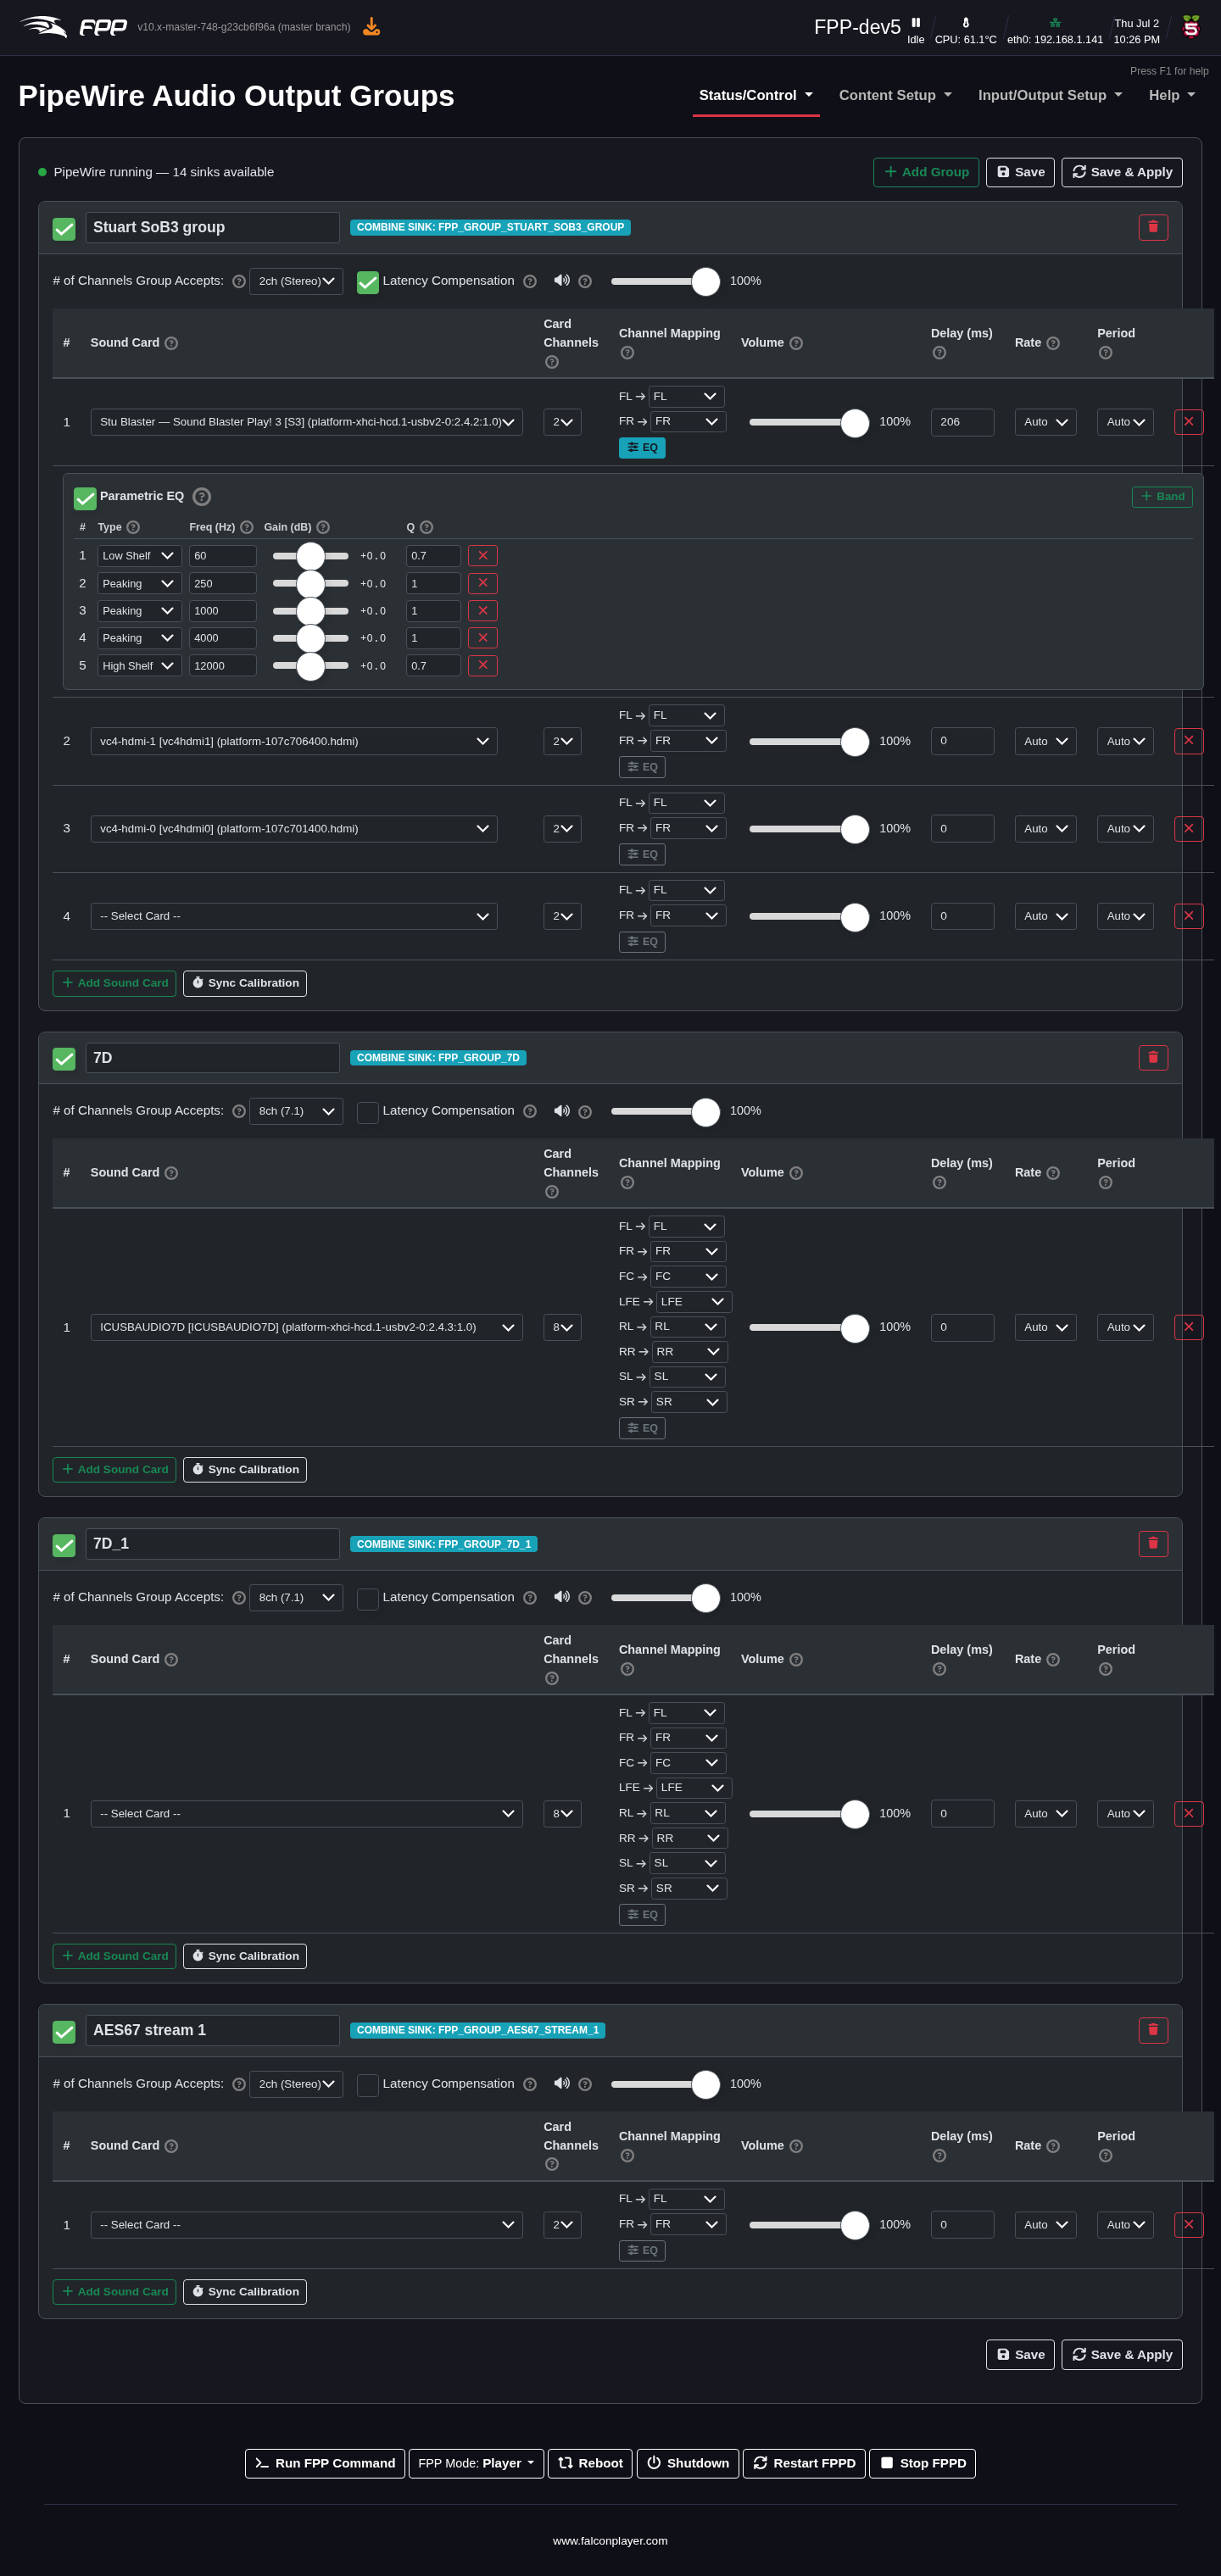Open the Input/Output Setup menu
The width and height of the screenshot is (1221, 2576).
(x=1050, y=95)
